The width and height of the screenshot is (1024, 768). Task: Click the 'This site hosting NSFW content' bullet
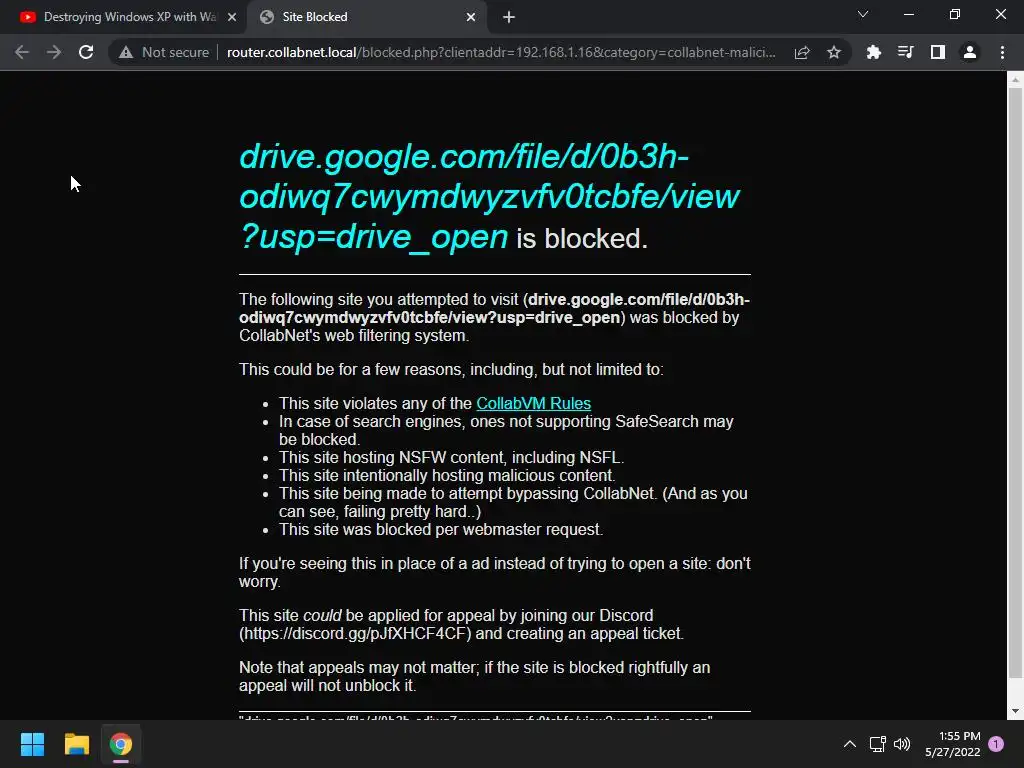(451, 458)
